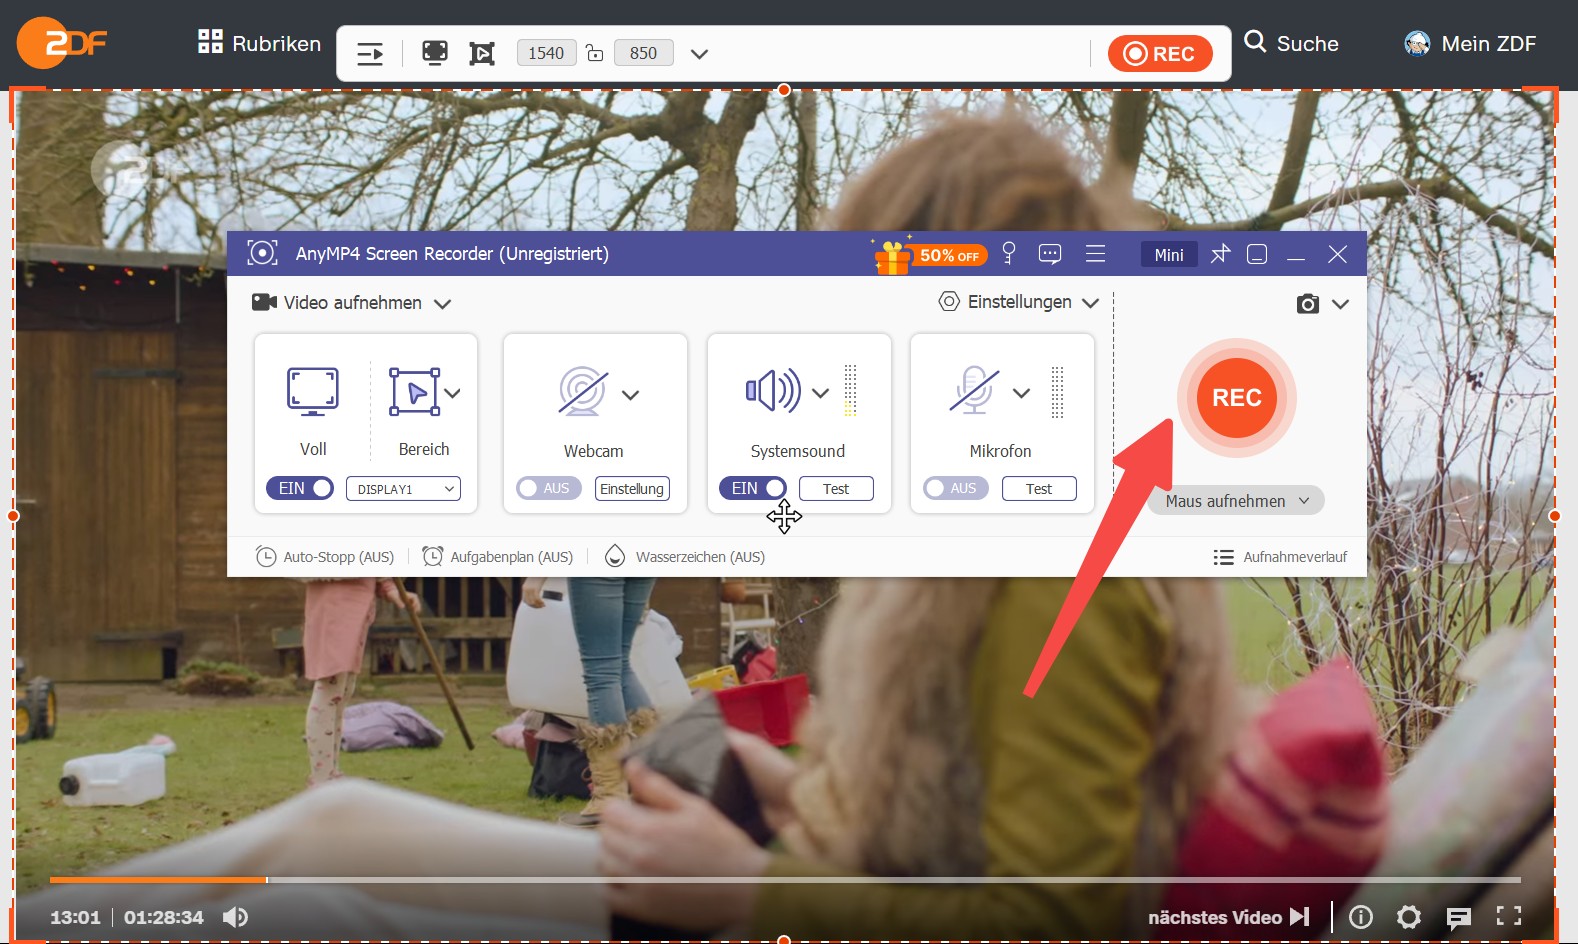Close the AnyMP4 recorder window
Image resolution: width=1578 pixels, height=944 pixels.
(1337, 254)
